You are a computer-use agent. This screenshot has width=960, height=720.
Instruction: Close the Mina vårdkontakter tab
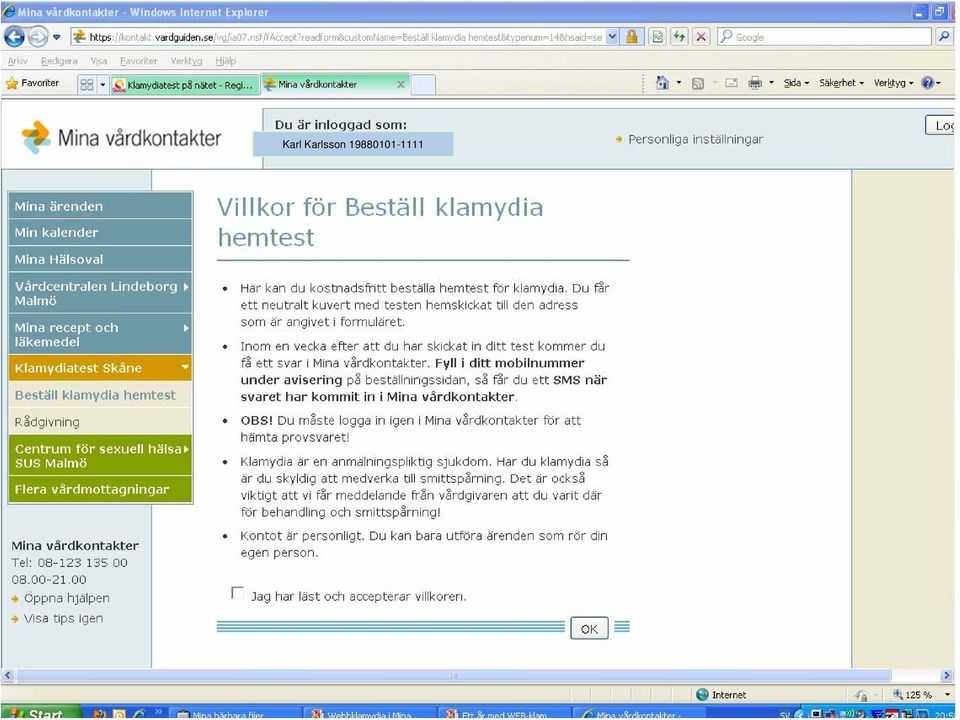pos(400,84)
